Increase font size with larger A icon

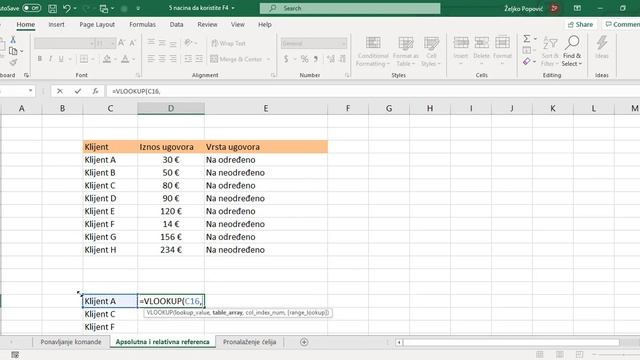pos(122,43)
